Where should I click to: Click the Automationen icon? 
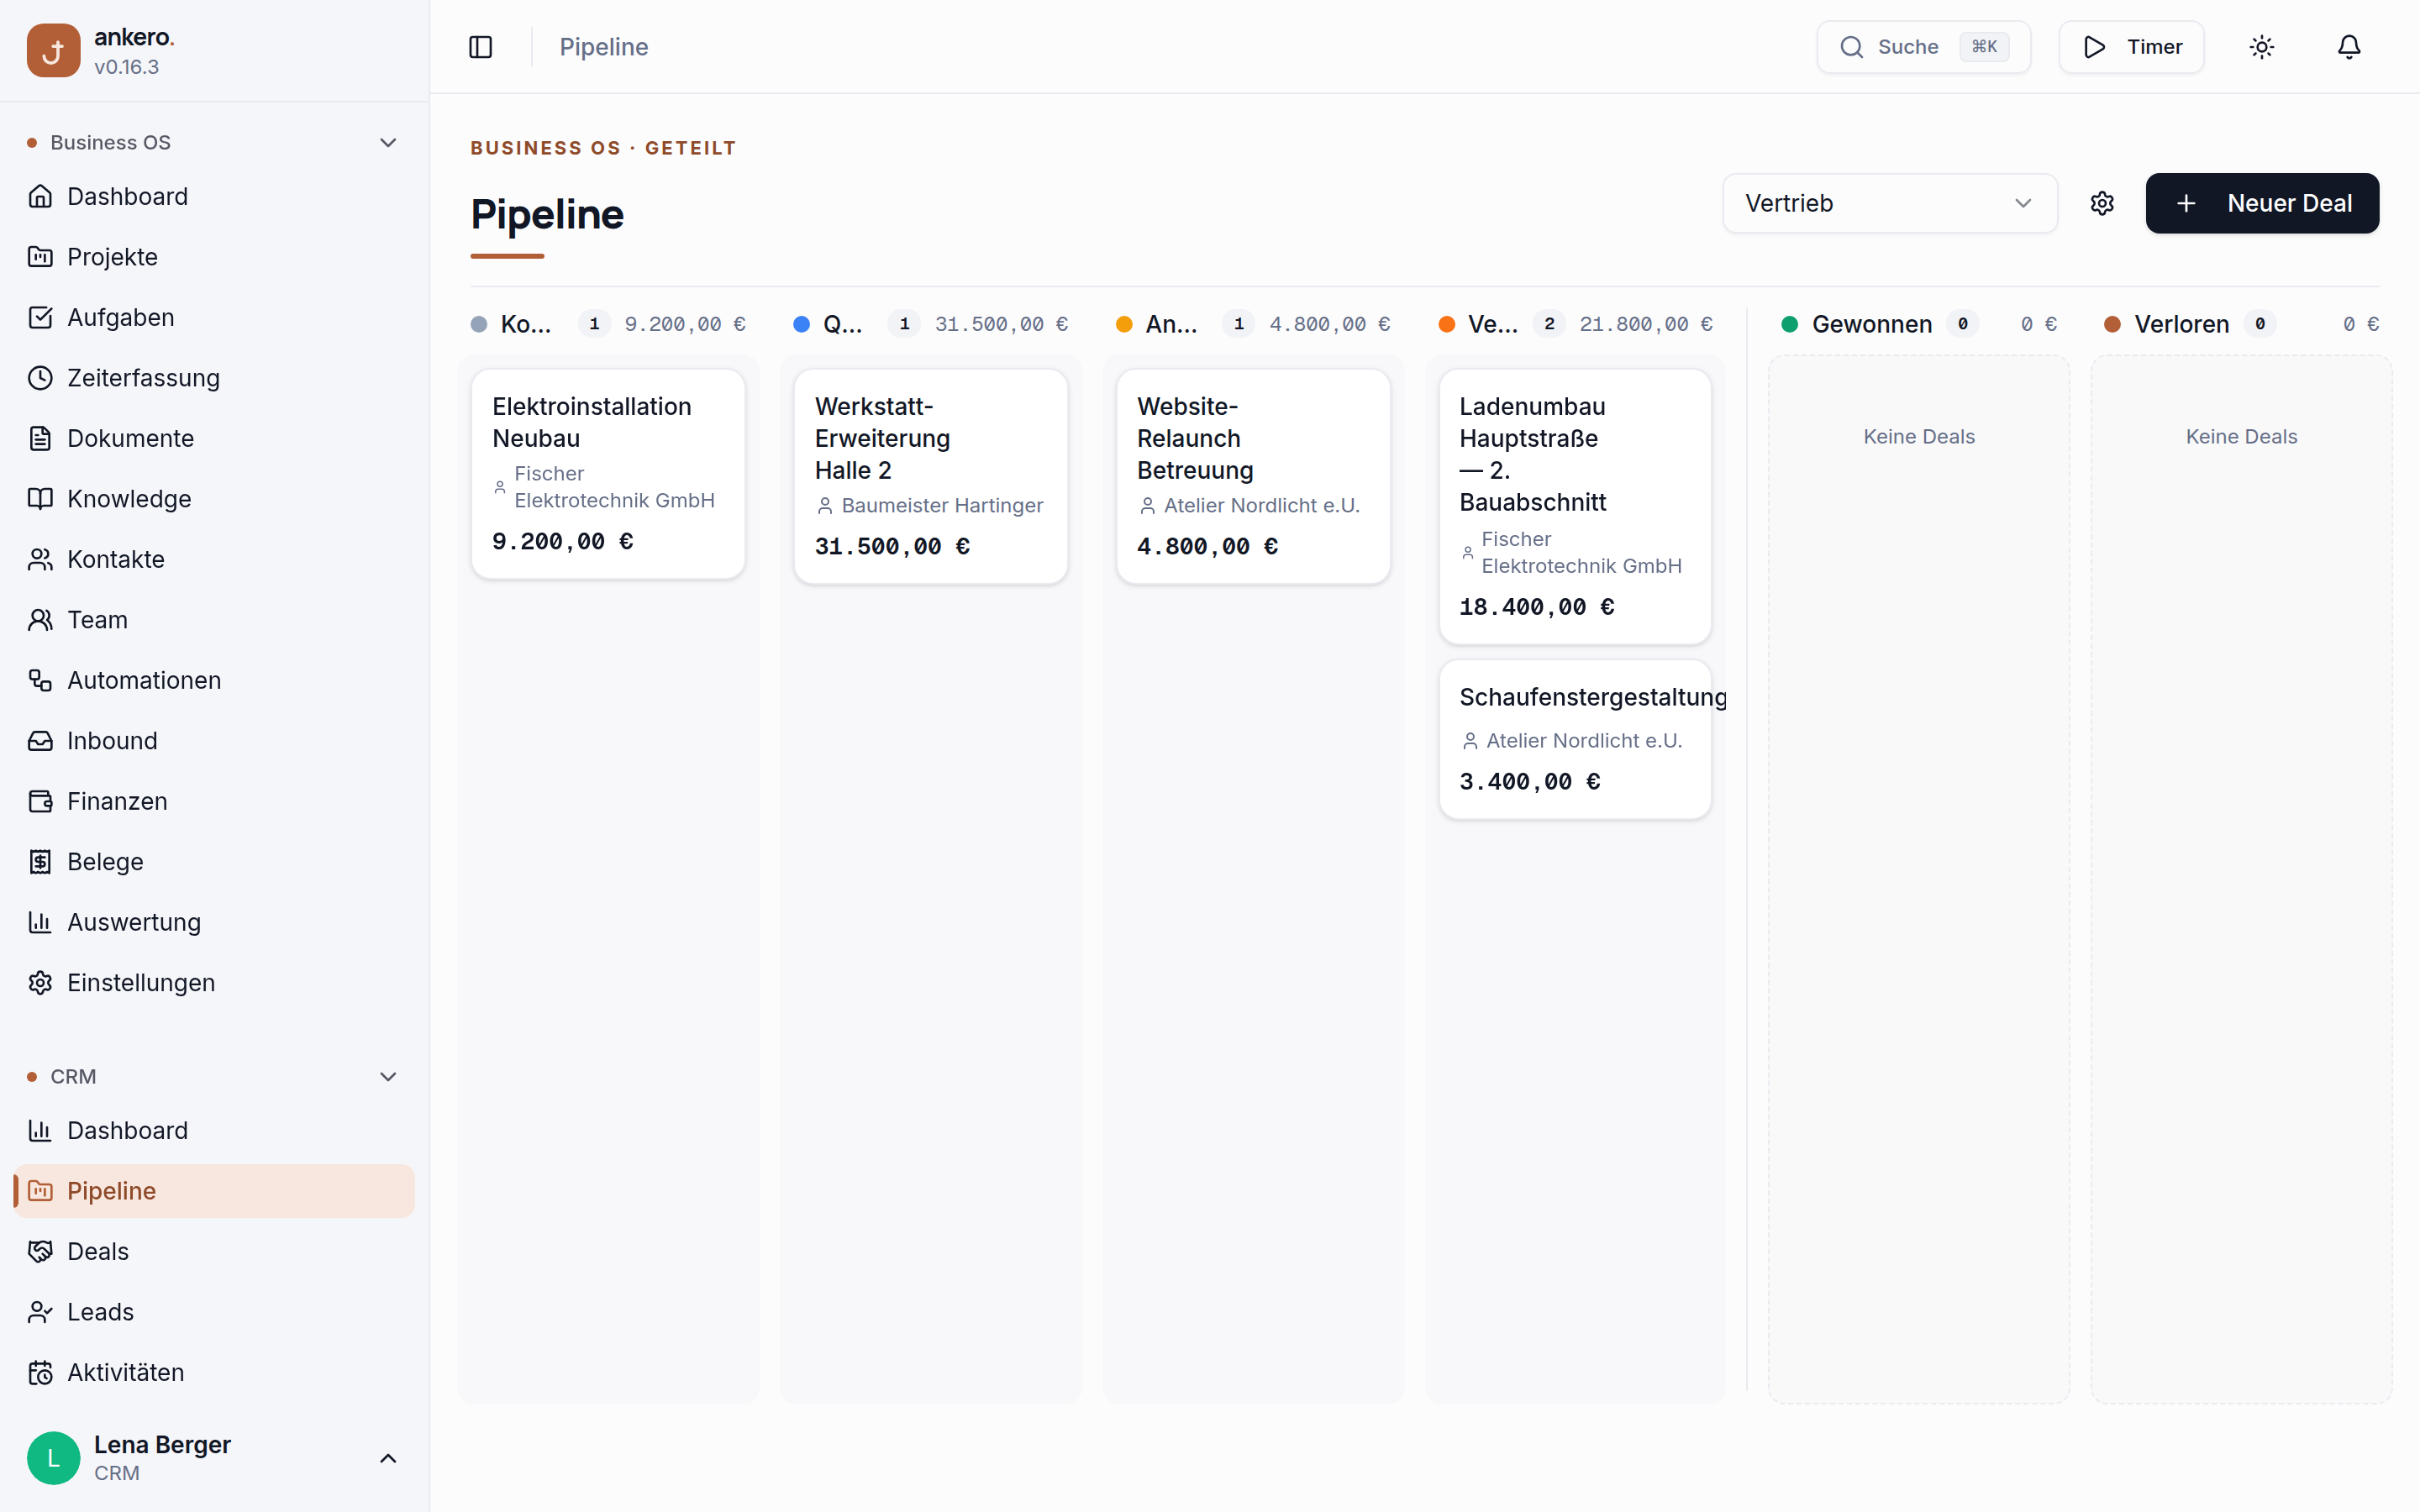pyautogui.click(x=40, y=680)
